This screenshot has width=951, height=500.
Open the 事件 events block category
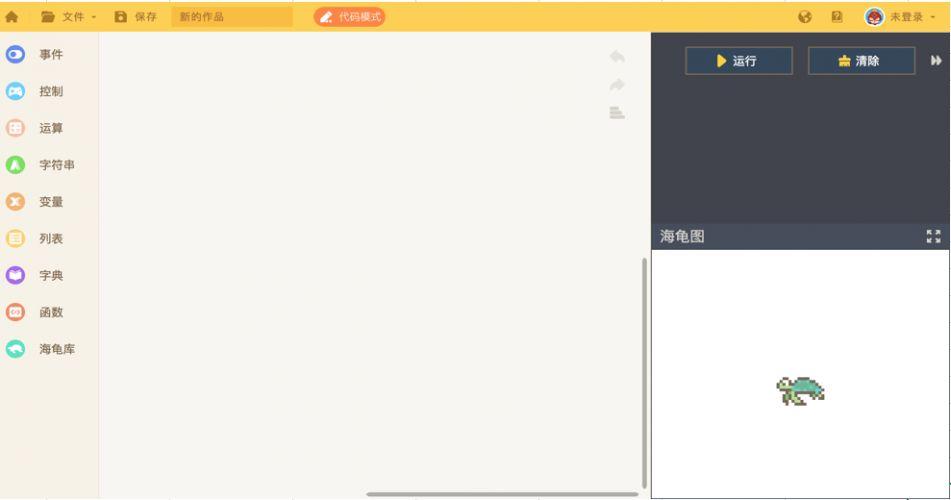click(x=35, y=55)
